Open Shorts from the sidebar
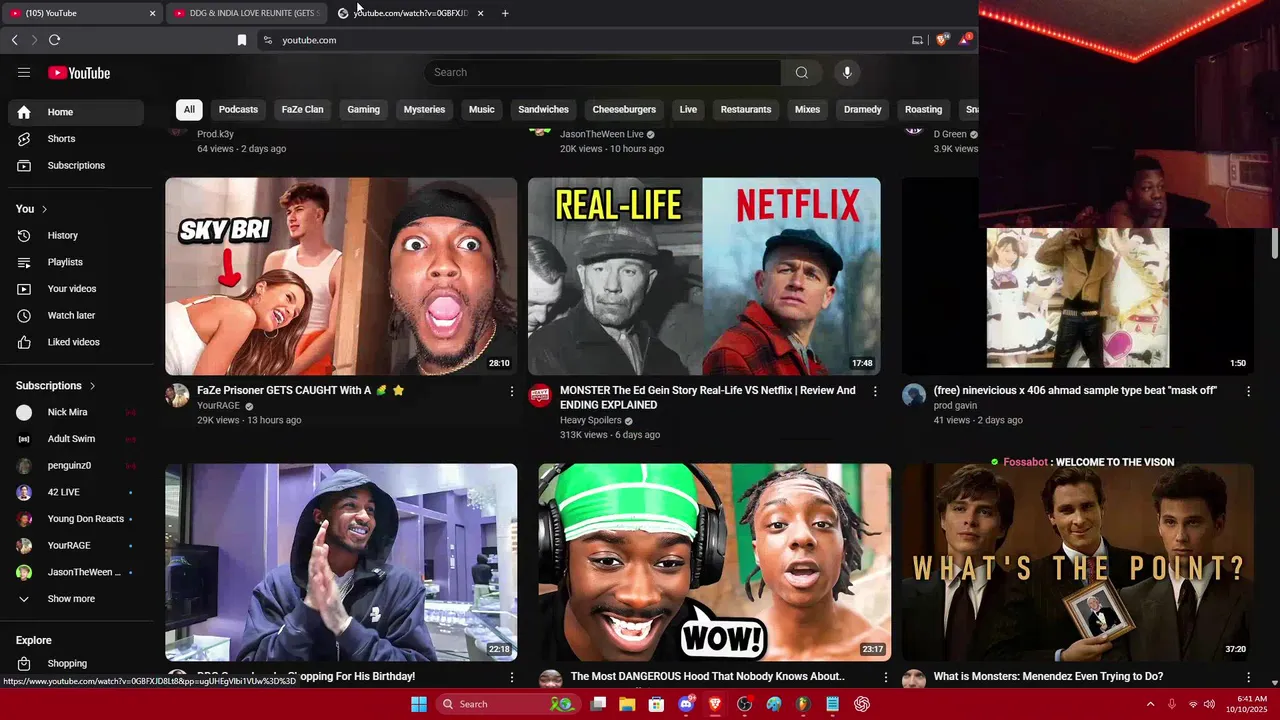1280x720 pixels. (x=76, y=139)
